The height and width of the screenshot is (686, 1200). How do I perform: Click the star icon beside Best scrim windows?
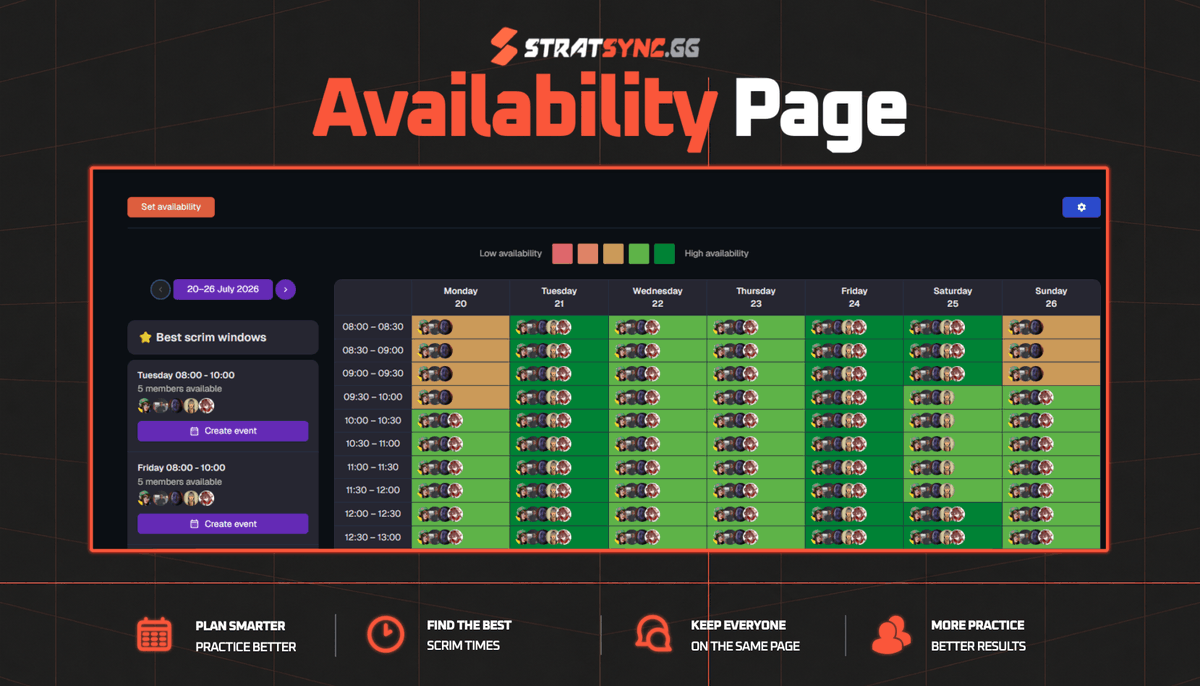pyautogui.click(x=145, y=338)
